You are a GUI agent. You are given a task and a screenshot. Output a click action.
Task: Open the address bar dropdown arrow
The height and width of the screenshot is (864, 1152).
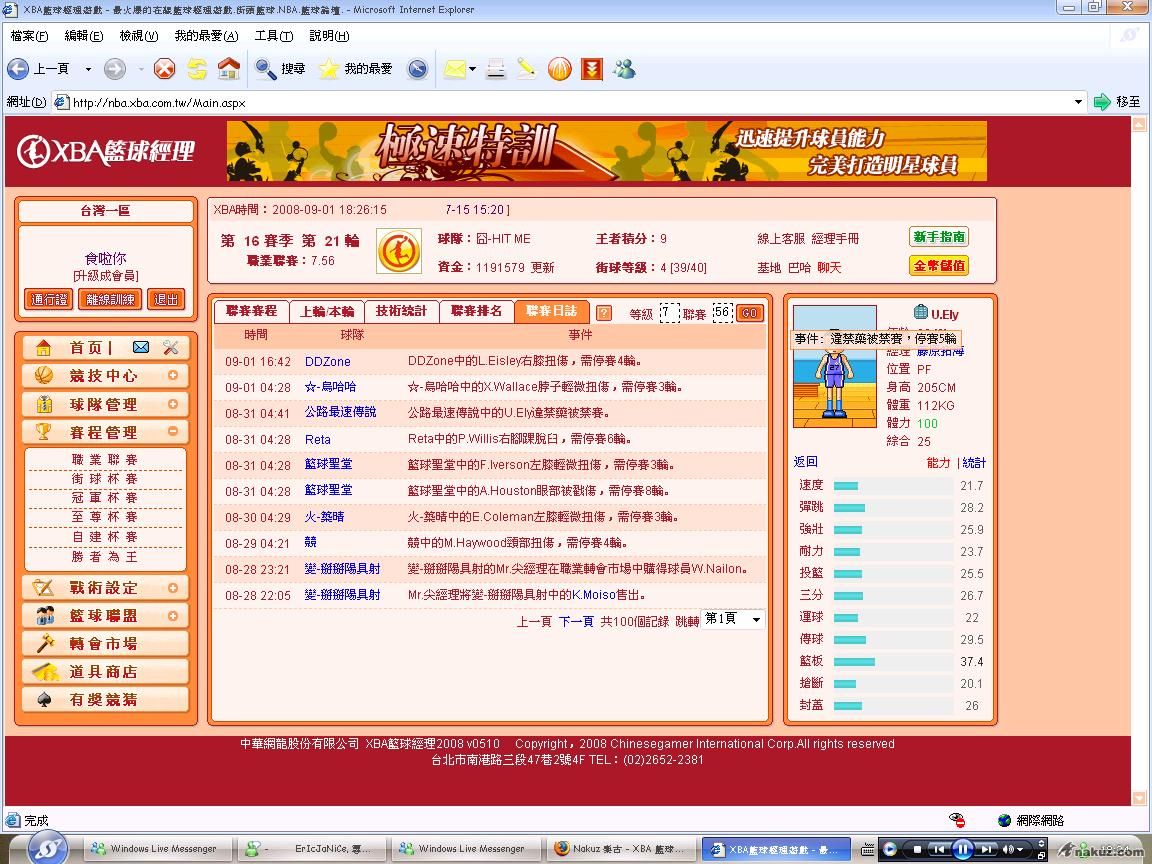point(1078,102)
